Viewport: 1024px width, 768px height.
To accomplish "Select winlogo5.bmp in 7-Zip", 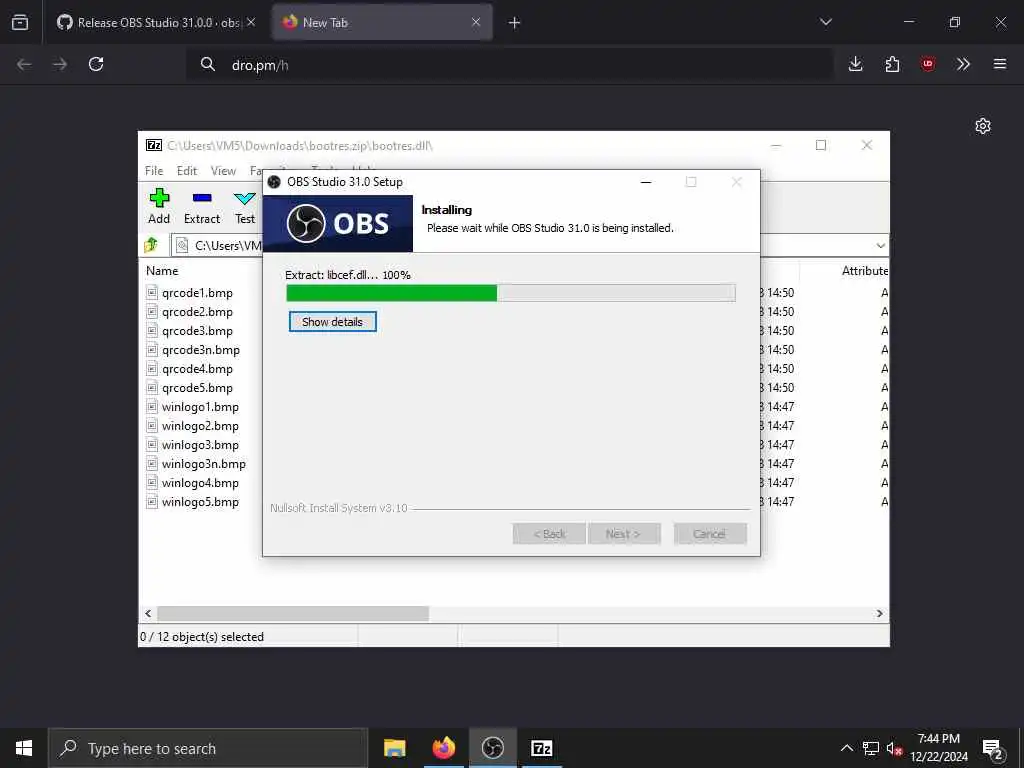I will click(x=200, y=502).
